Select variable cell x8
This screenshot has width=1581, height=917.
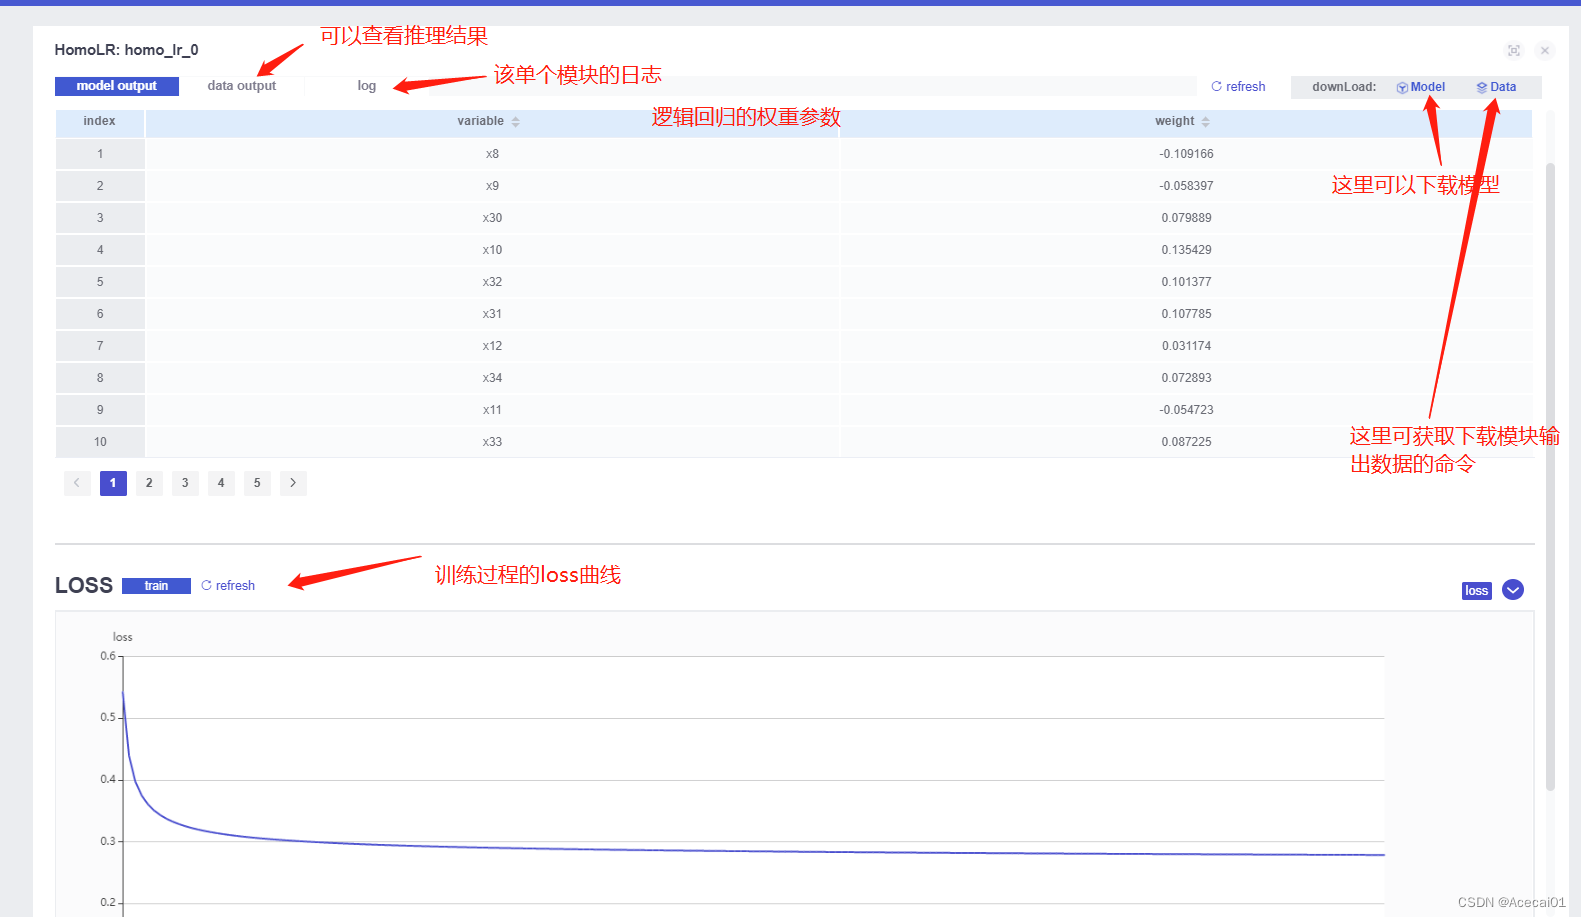(492, 154)
